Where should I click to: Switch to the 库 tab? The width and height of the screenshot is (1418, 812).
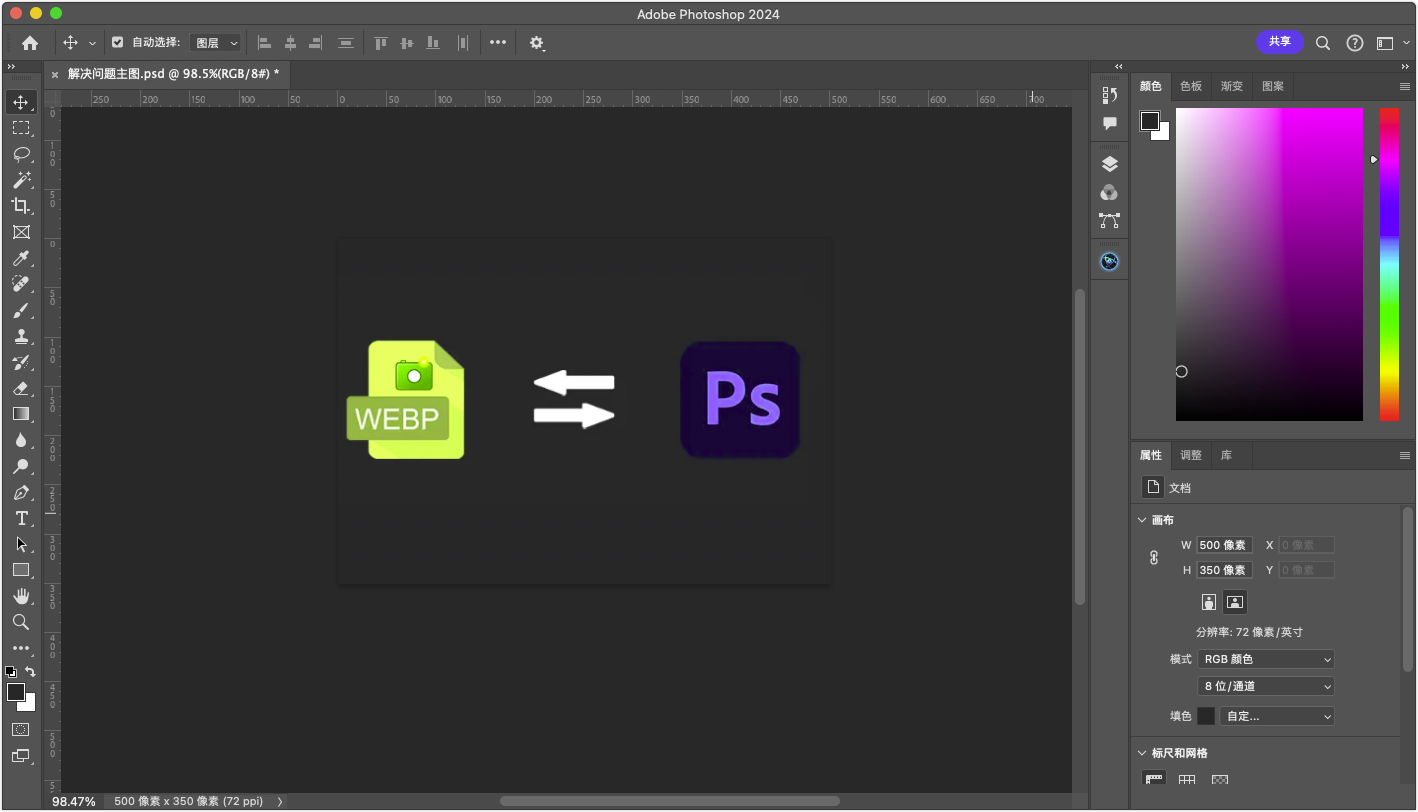pyautogui.click(x=1226, y=455)
